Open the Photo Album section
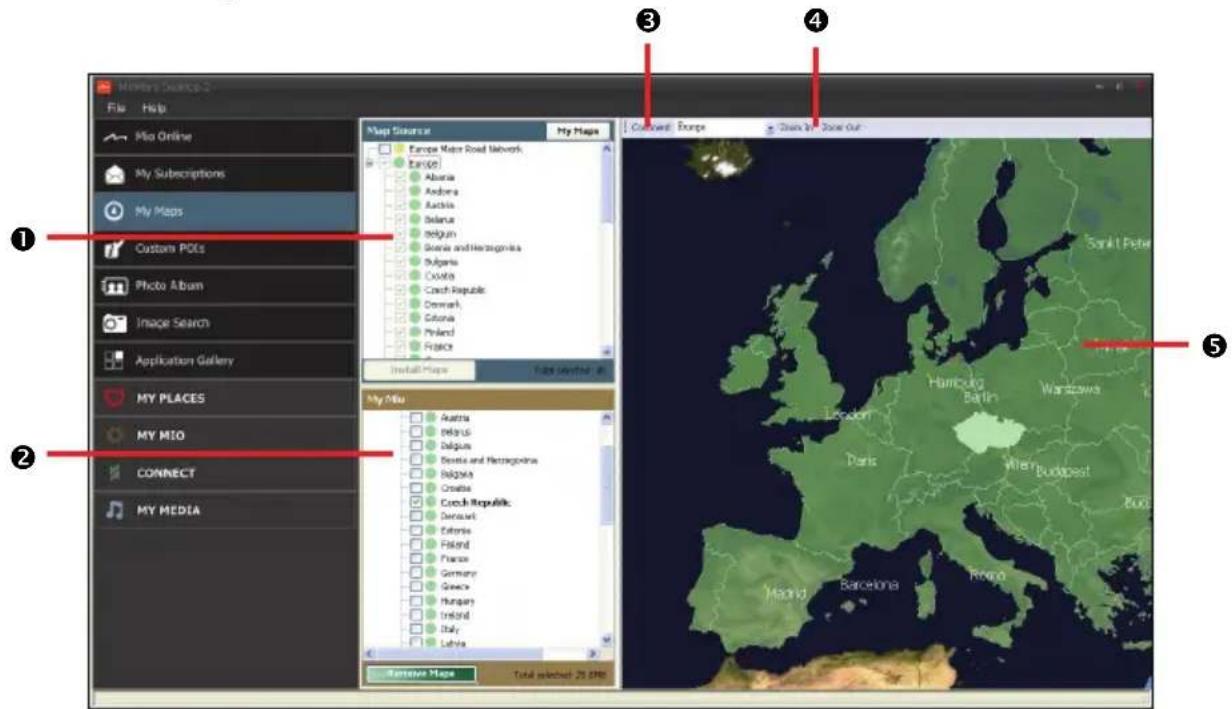Viewport: 1232px width, 709px height. (226, 285)
